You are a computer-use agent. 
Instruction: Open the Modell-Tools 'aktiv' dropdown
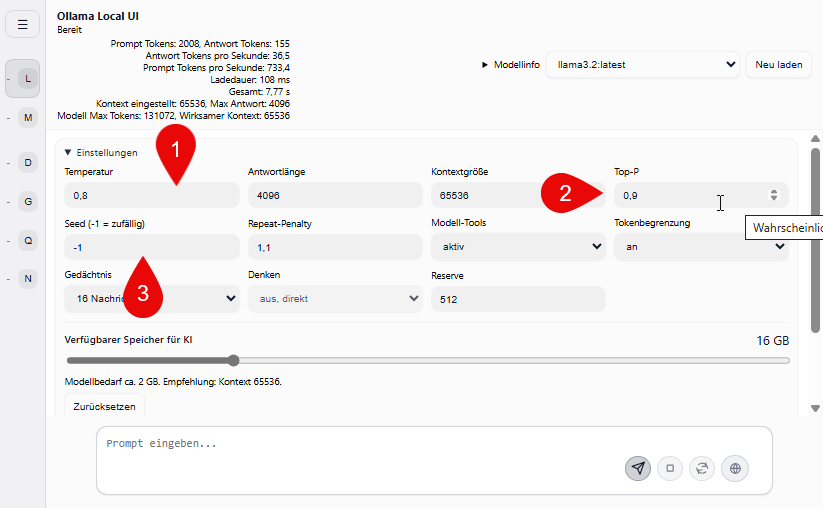pos(518,246)
